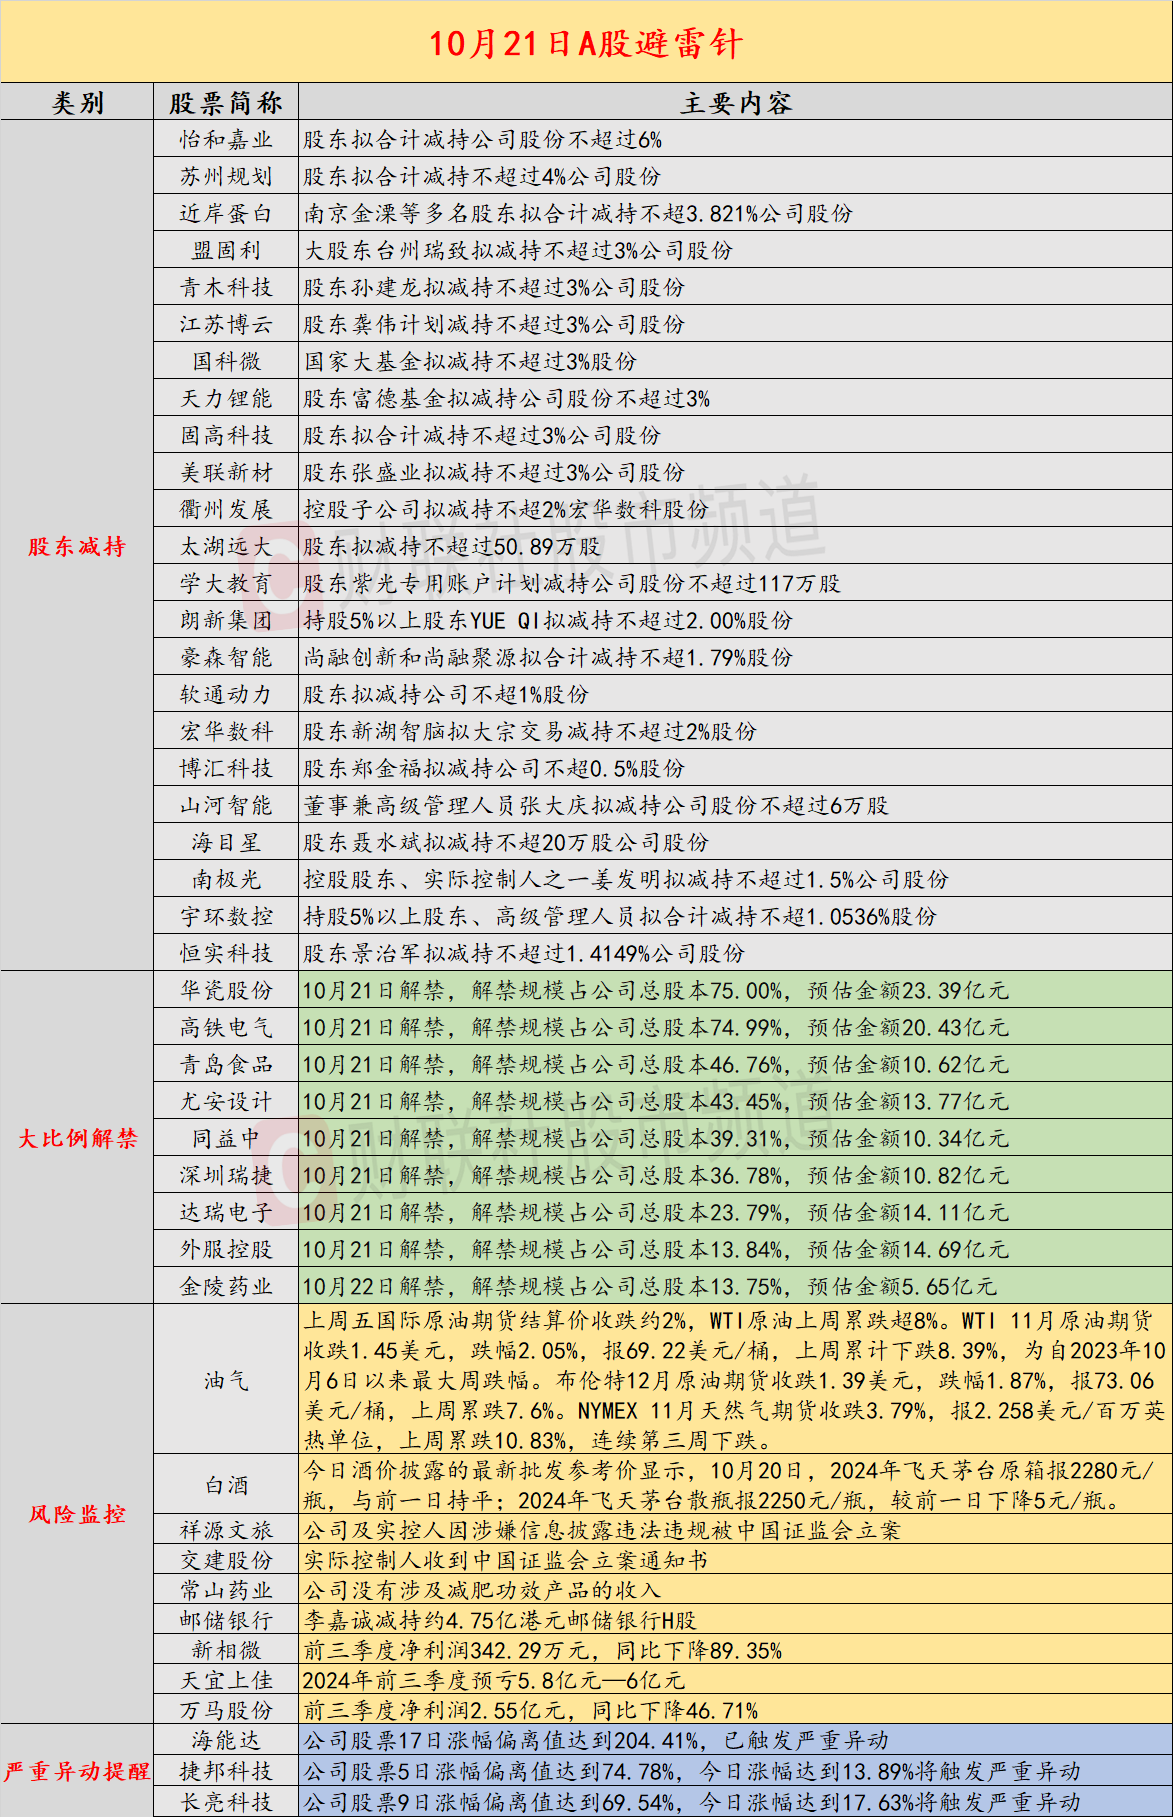Click "李嘉诚减持约4.75亿港元邮储银行H股"
The width and height of the screenshot is (1173, 1817).
point(500,1621)
